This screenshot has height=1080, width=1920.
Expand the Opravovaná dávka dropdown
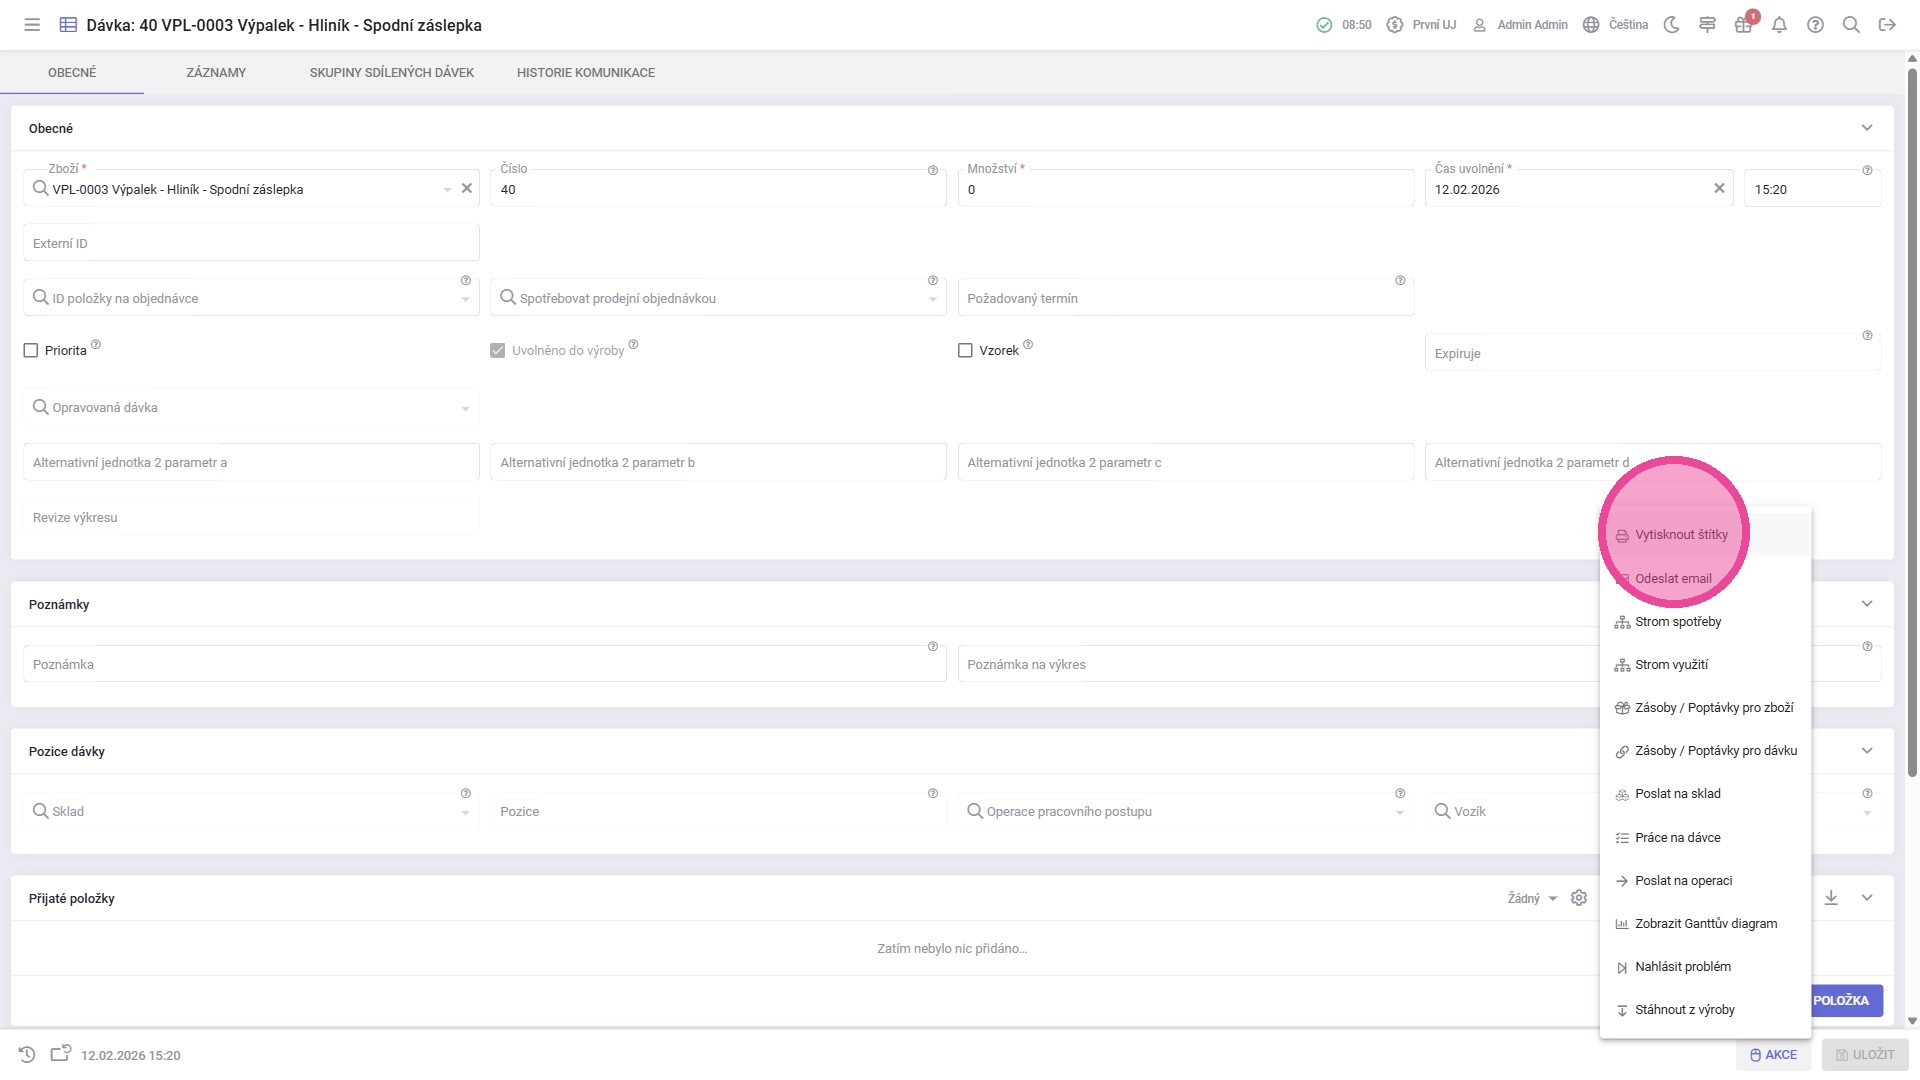coord(465,408)
